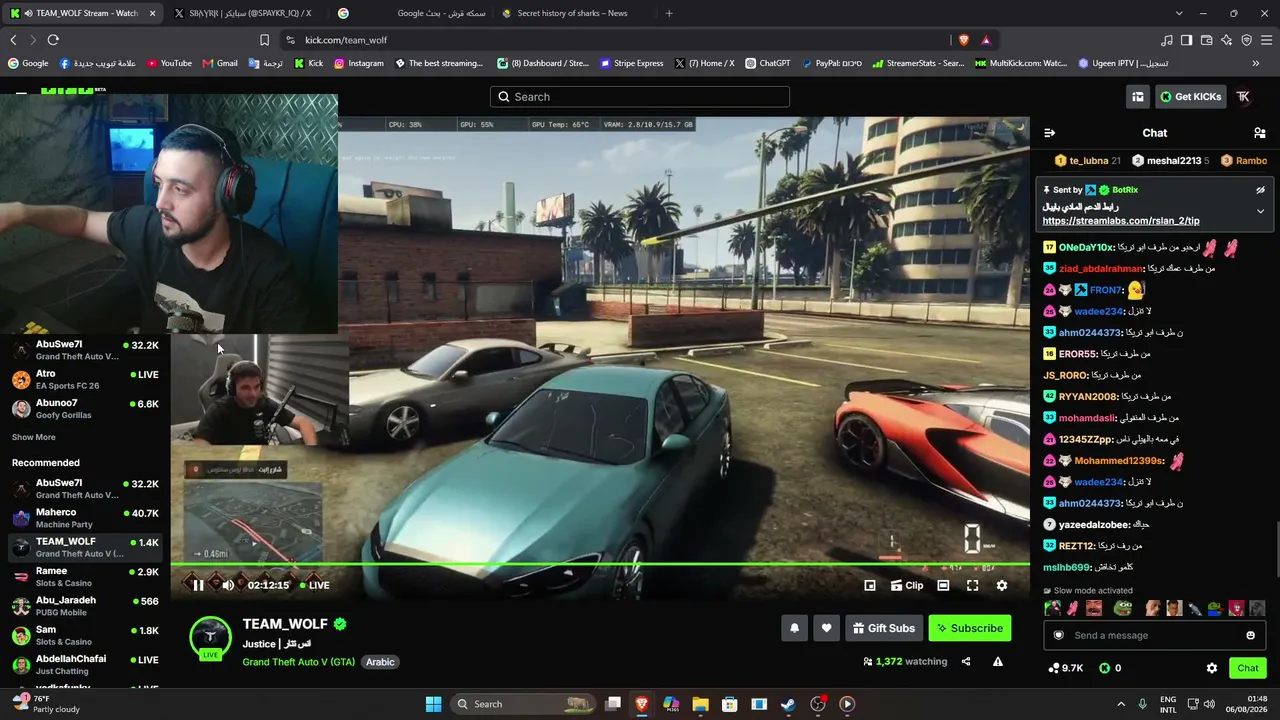This screenshot has height=720, width=1280.
Task: Insert the green frog emote from the quick emote row
Action: (x=1122, y=608)
